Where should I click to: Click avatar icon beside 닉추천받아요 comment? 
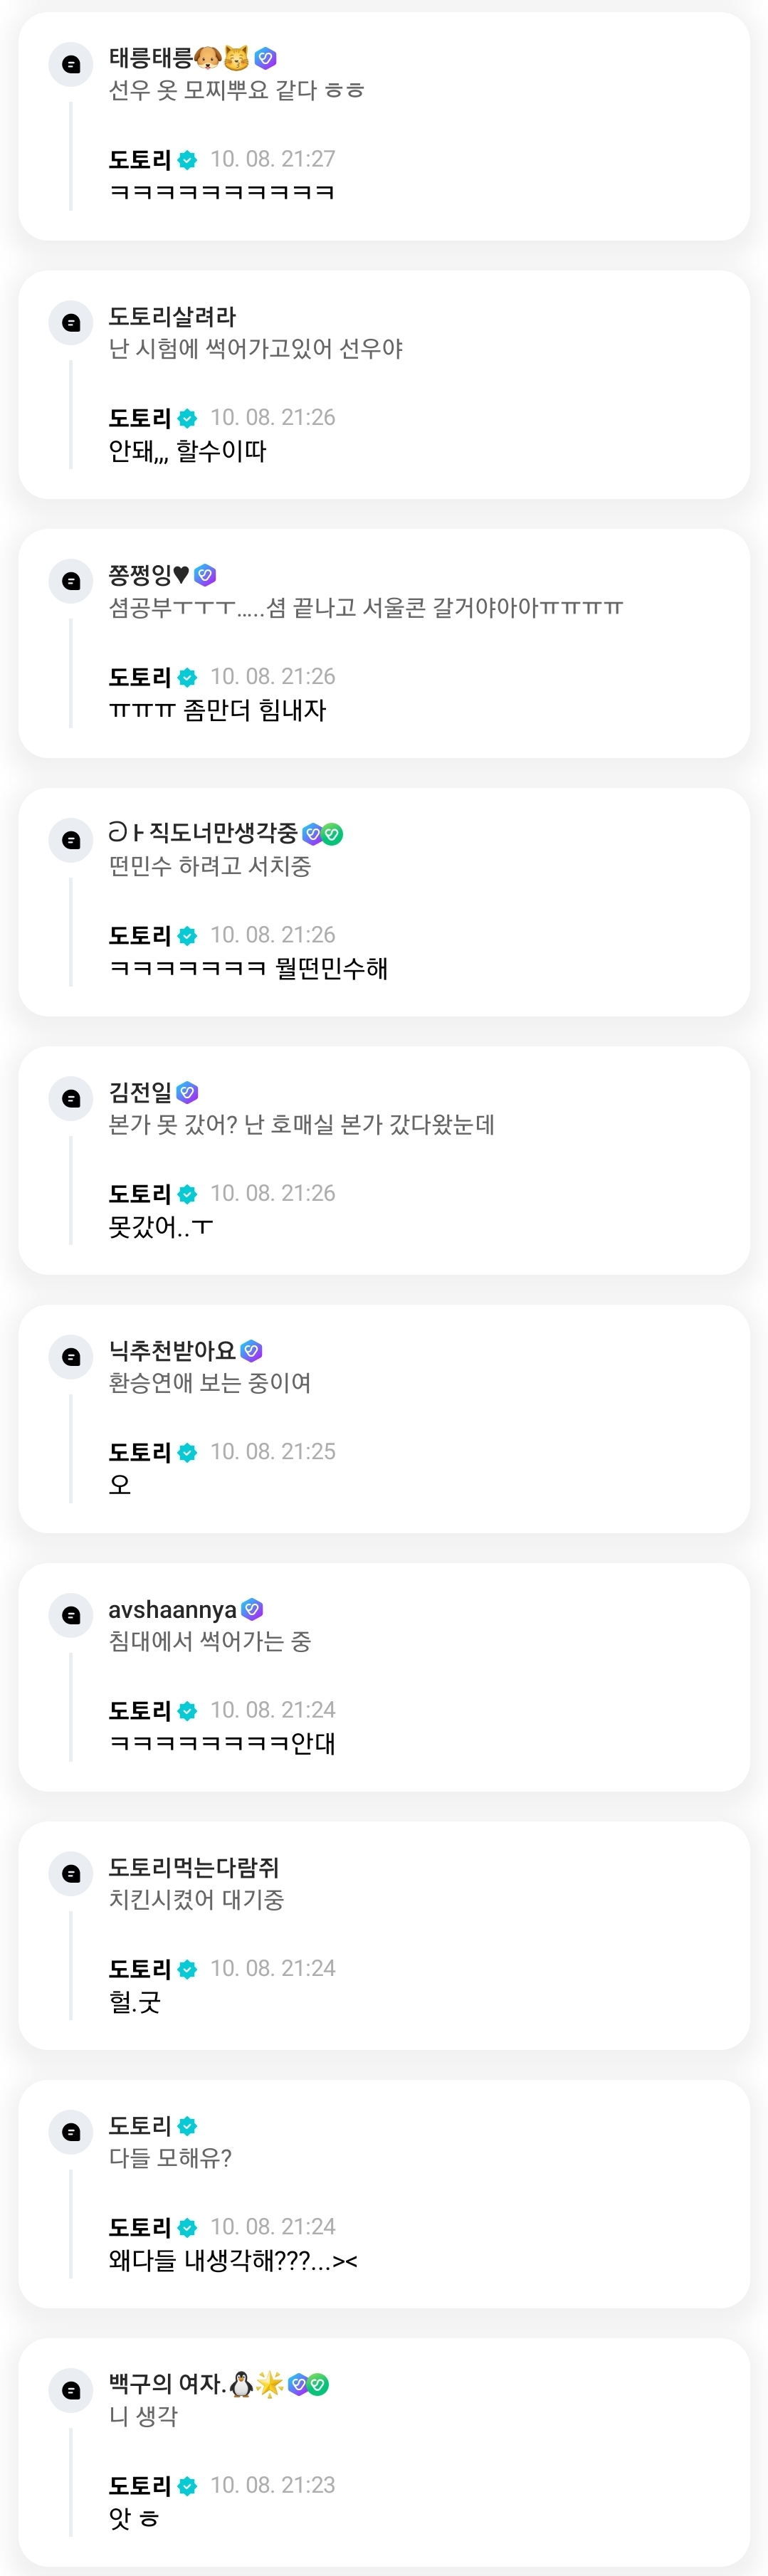tap(71, 1356)
